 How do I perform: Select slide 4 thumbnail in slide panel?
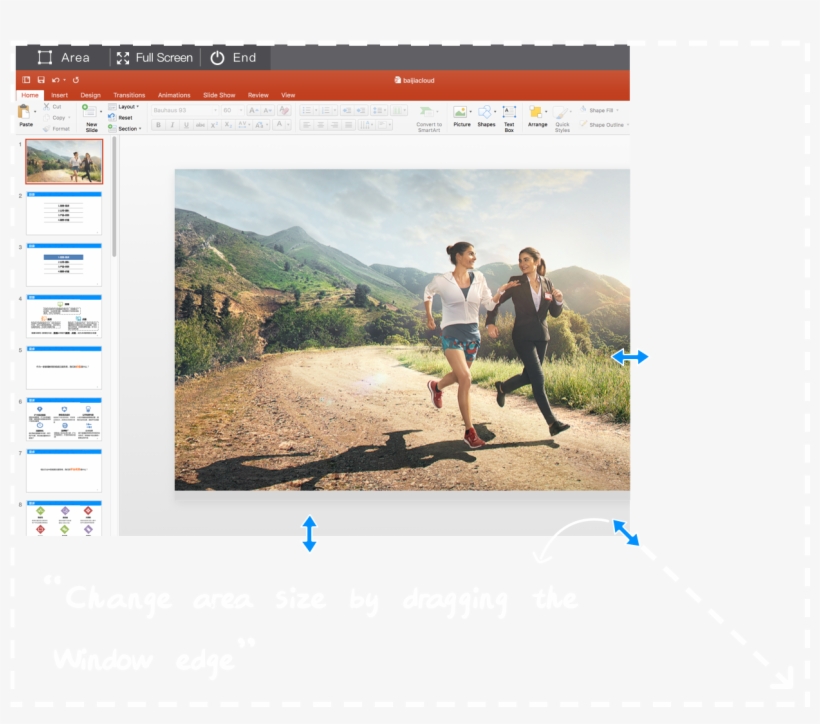pos(64,317)
